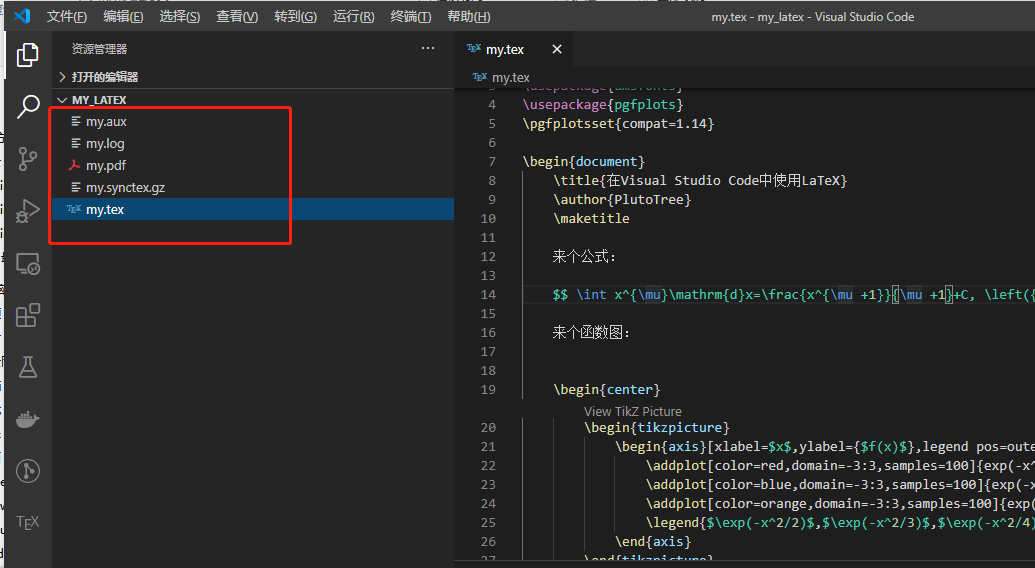
Task: Open the Run and Debug view
Action: [x=27, y=211]
